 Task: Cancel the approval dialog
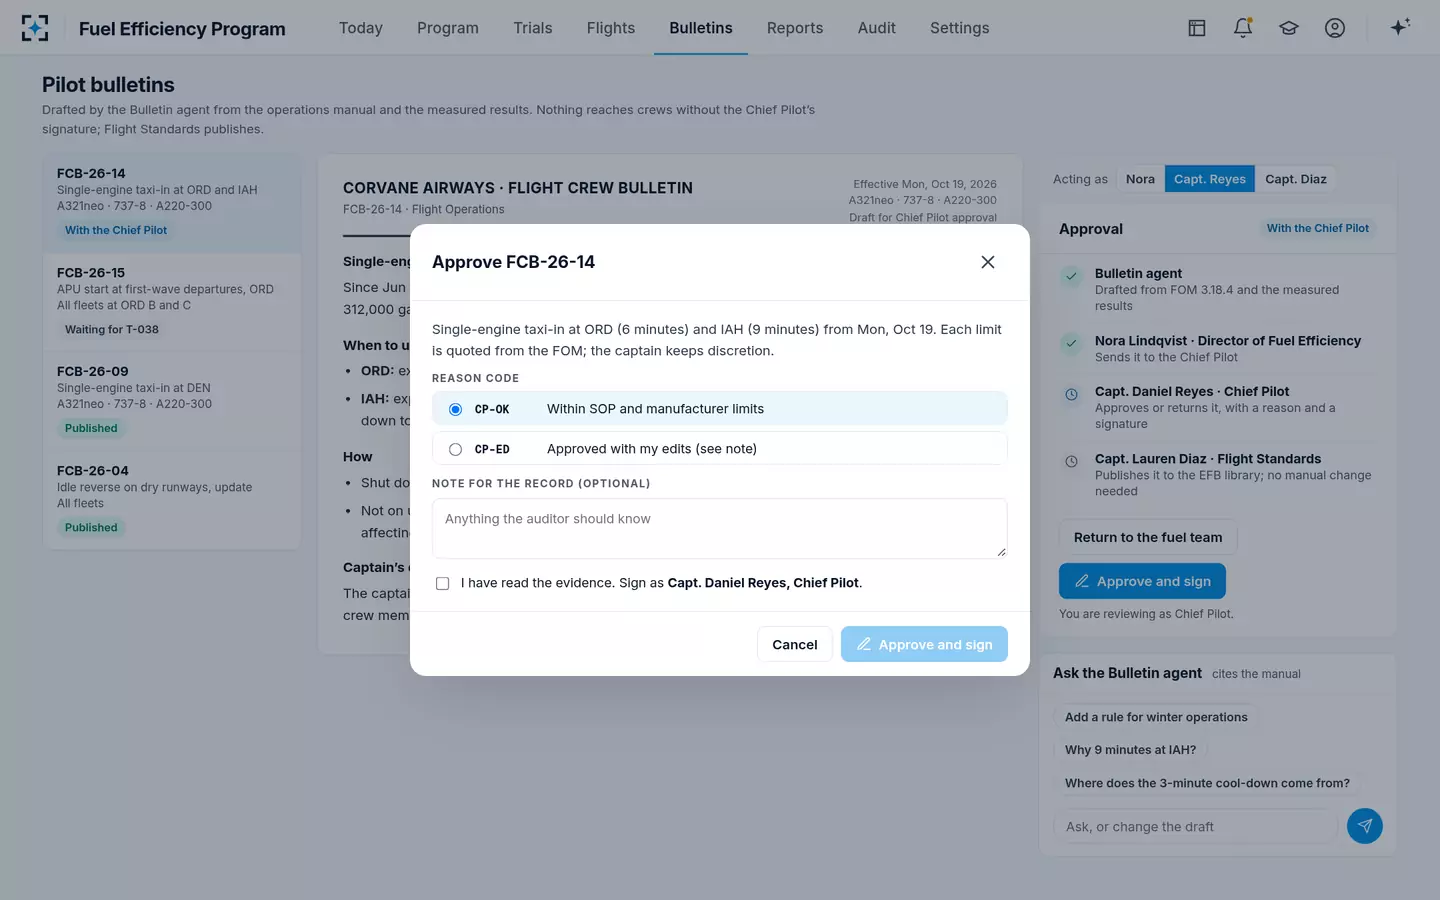coord(795,645)
